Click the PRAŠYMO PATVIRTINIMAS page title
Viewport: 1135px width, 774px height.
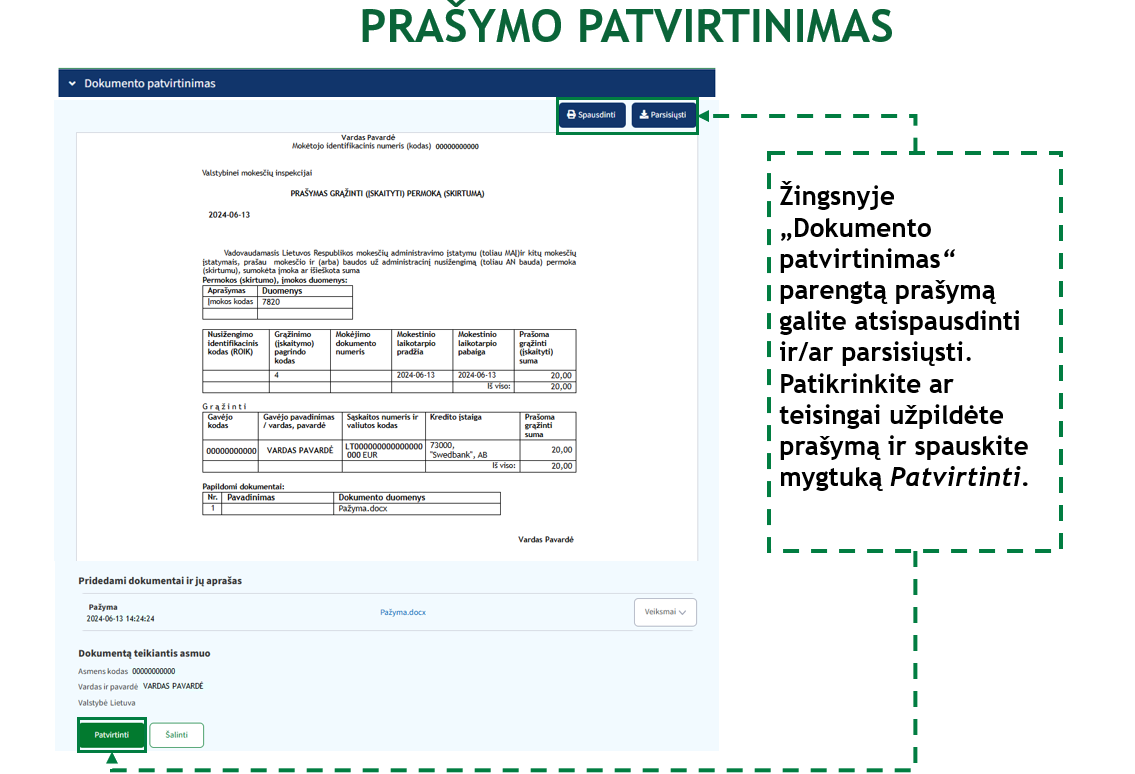pos(626,28)
